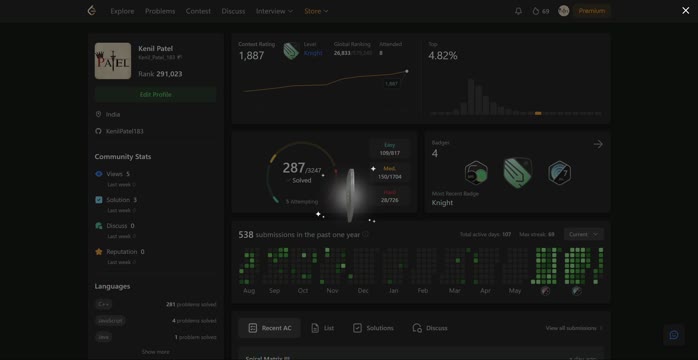Go to the Explore page
Screen dimensions: 698x360
pyautogui.click(x=122, y=11)
